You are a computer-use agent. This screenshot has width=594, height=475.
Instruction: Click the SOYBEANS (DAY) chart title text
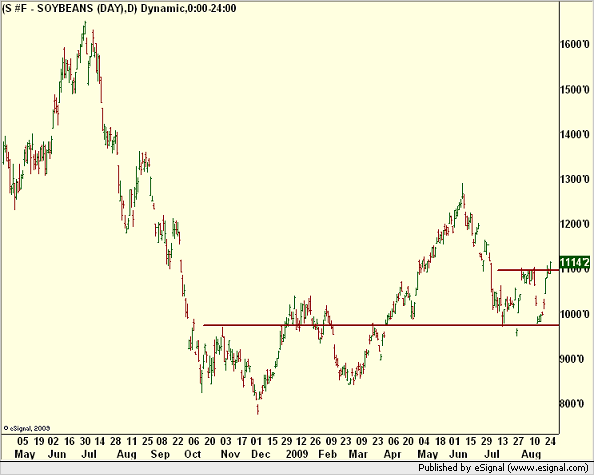(x=119, y=8)
